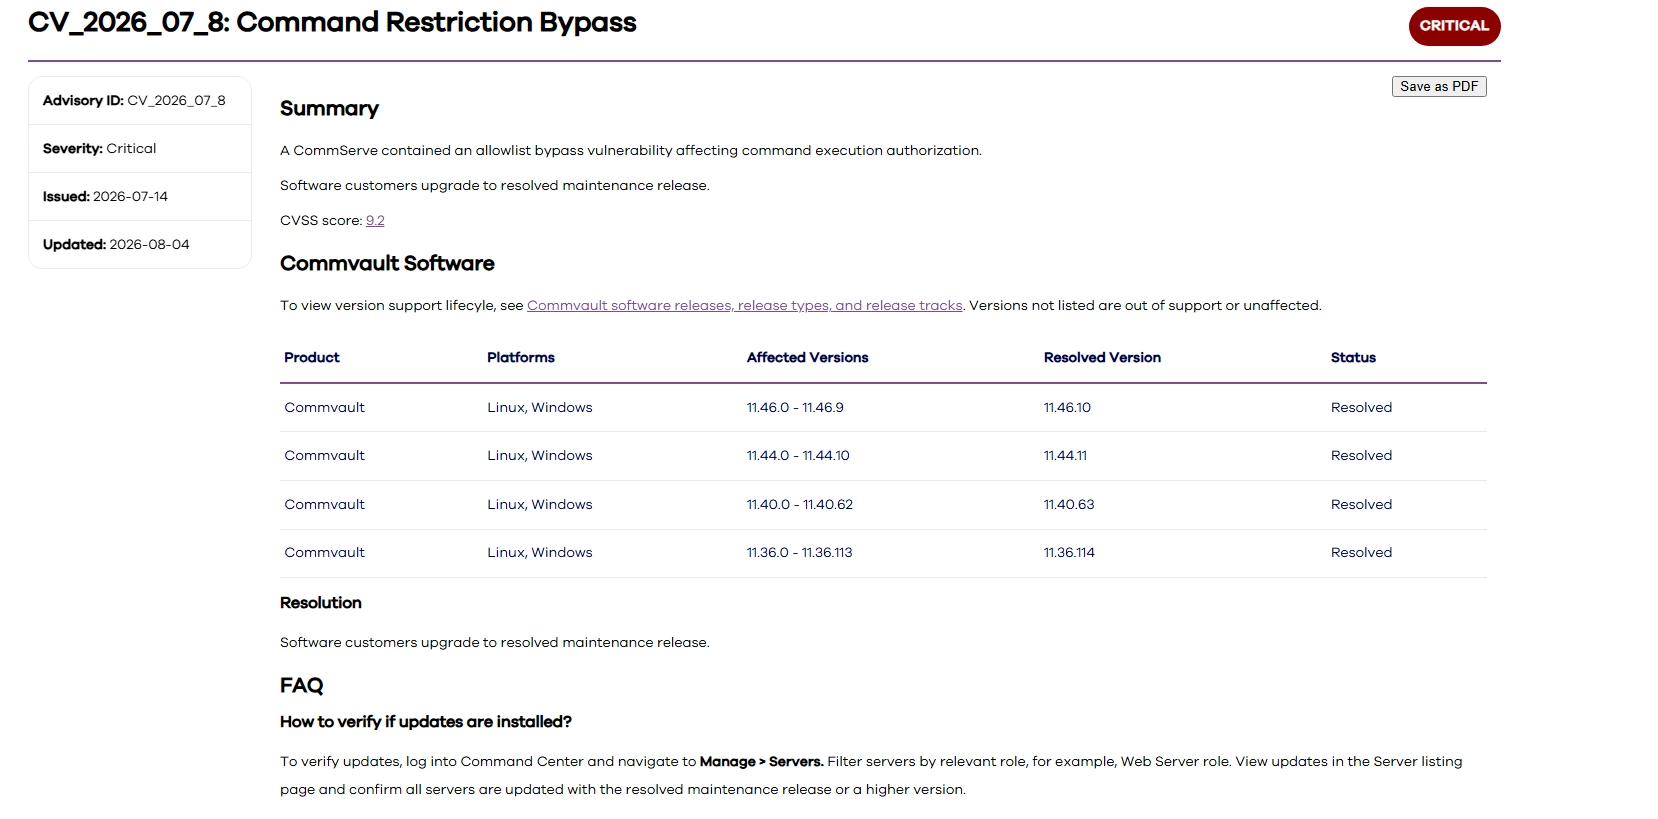This screenshot has width=1658, height=819.
Task: Select resolved version 11.46.10 cell
Action: pos(1067,408)
